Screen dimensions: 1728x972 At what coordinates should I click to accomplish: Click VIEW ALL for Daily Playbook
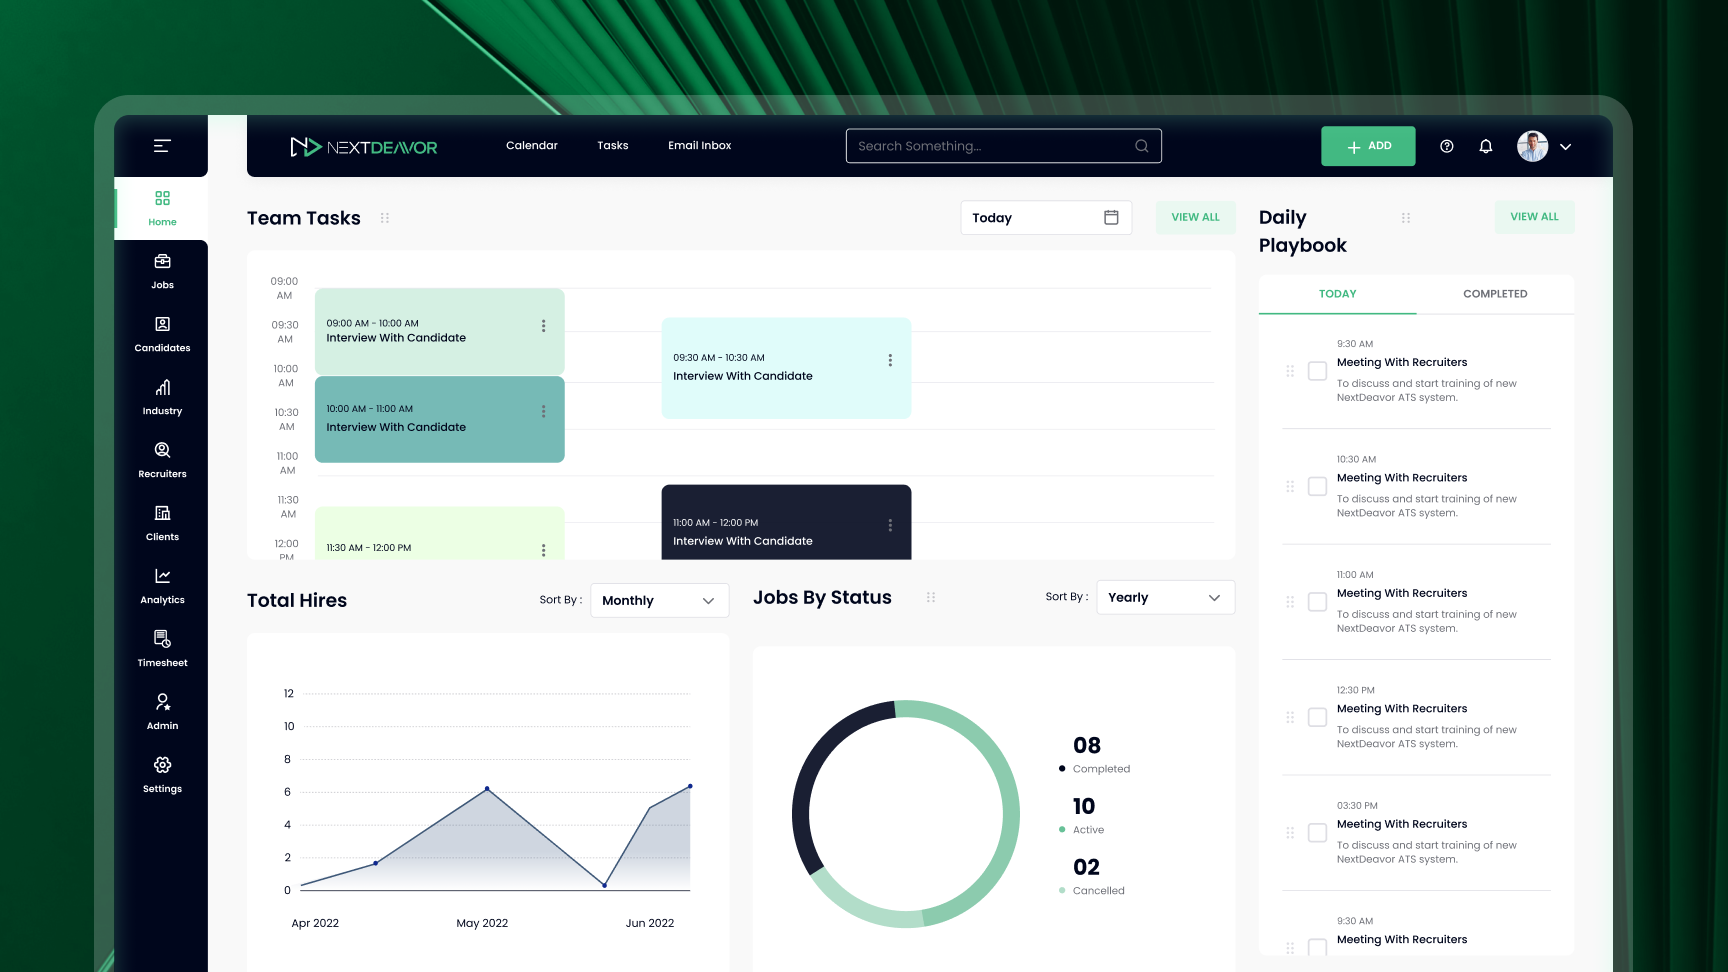1534,217
